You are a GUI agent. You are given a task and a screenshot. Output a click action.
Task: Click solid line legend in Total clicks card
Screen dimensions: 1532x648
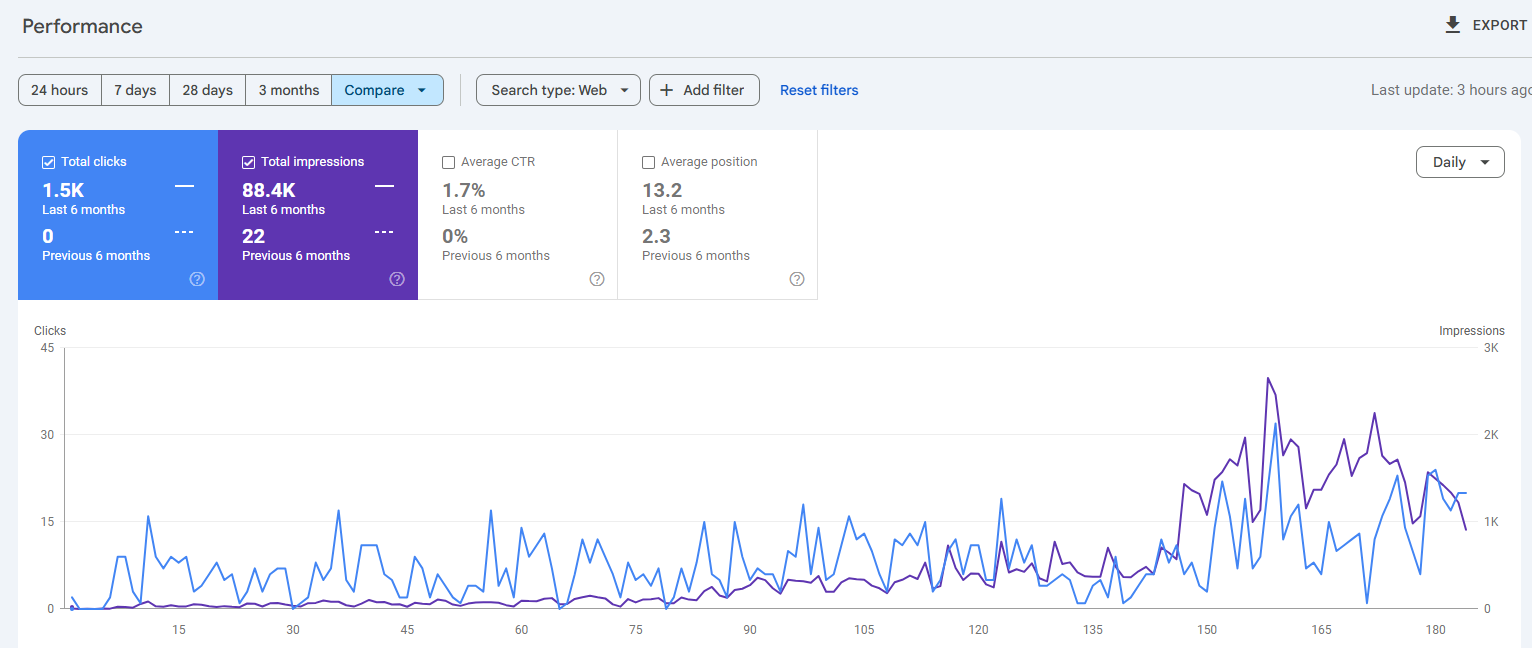tap(184, 186)
